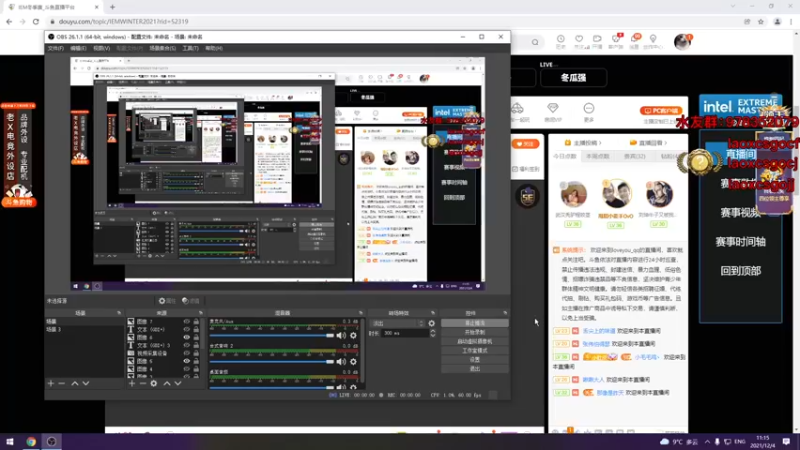Screen dimensions: 800x450
Task: Open transition properties gear beside 淡出
Action: tap(432, 323)
